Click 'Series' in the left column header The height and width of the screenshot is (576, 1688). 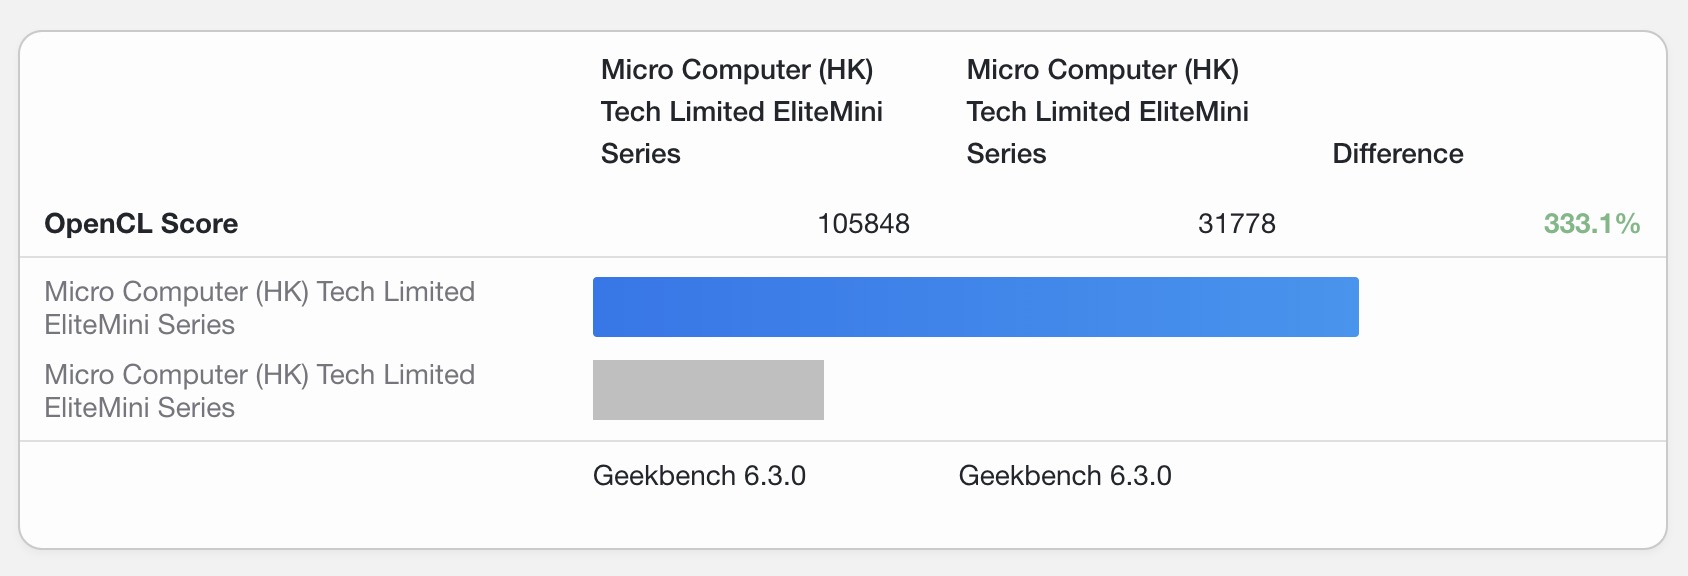pos(641,154)
